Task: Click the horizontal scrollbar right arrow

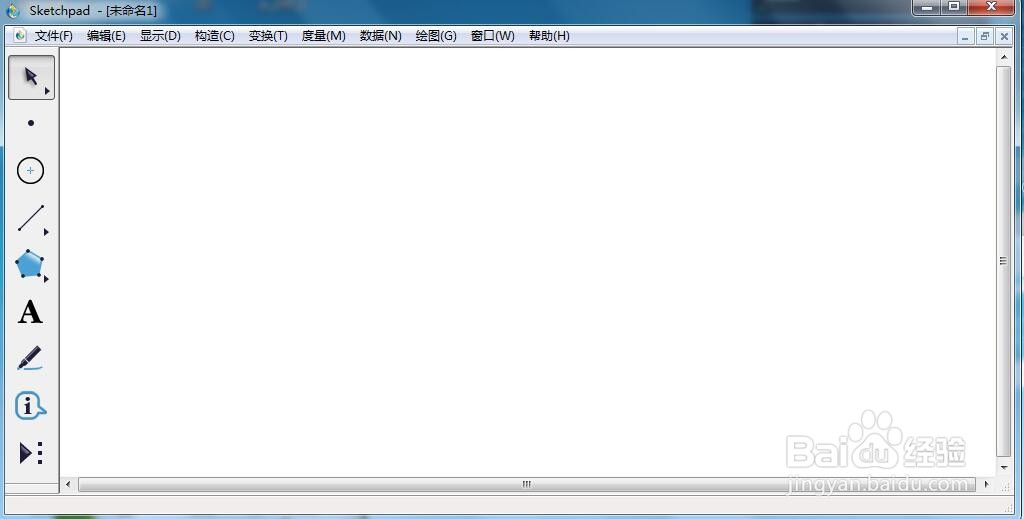Action: coord(986,484)
